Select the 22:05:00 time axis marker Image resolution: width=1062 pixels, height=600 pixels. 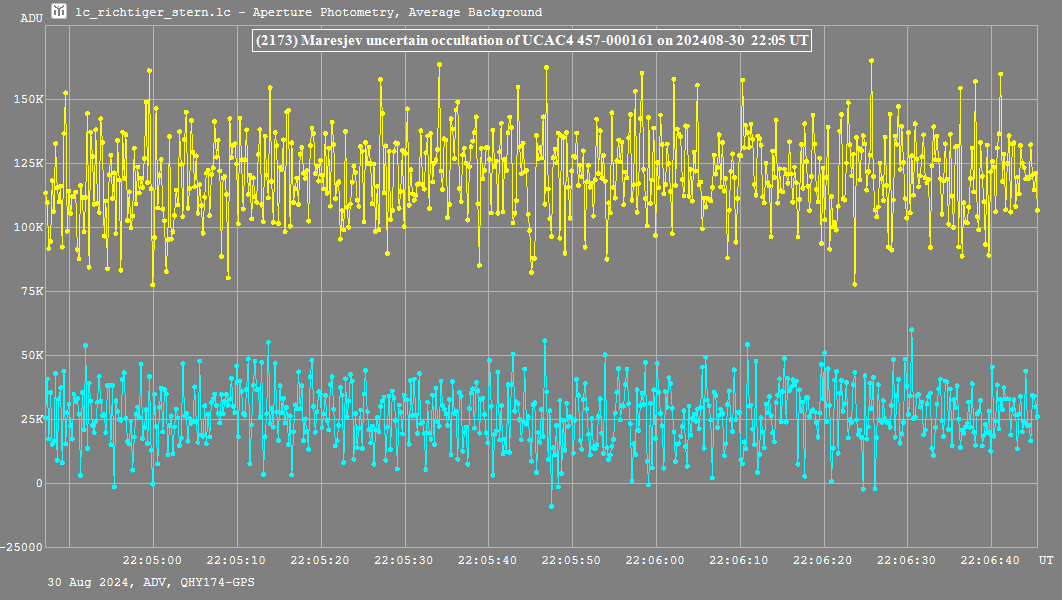pyautogui.click(x=153, y=561)
